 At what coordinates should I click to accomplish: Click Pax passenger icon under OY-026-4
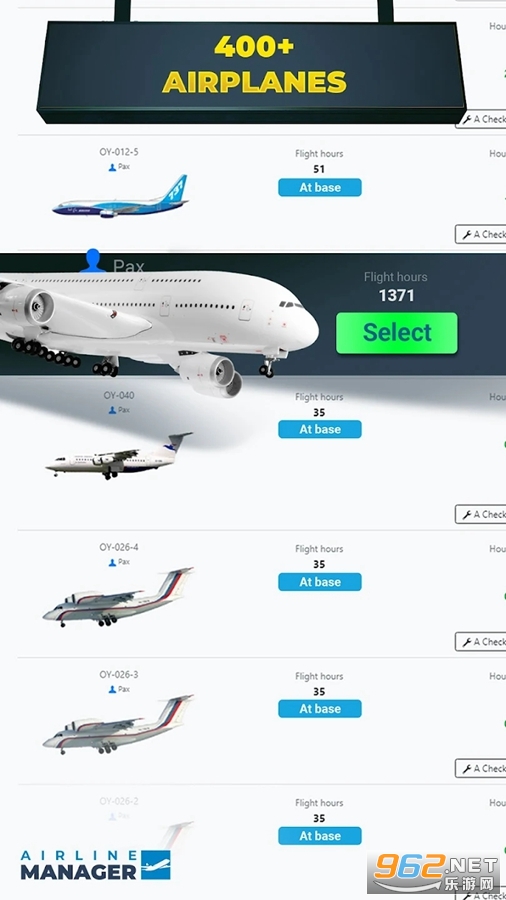click(x=112, y=562)
